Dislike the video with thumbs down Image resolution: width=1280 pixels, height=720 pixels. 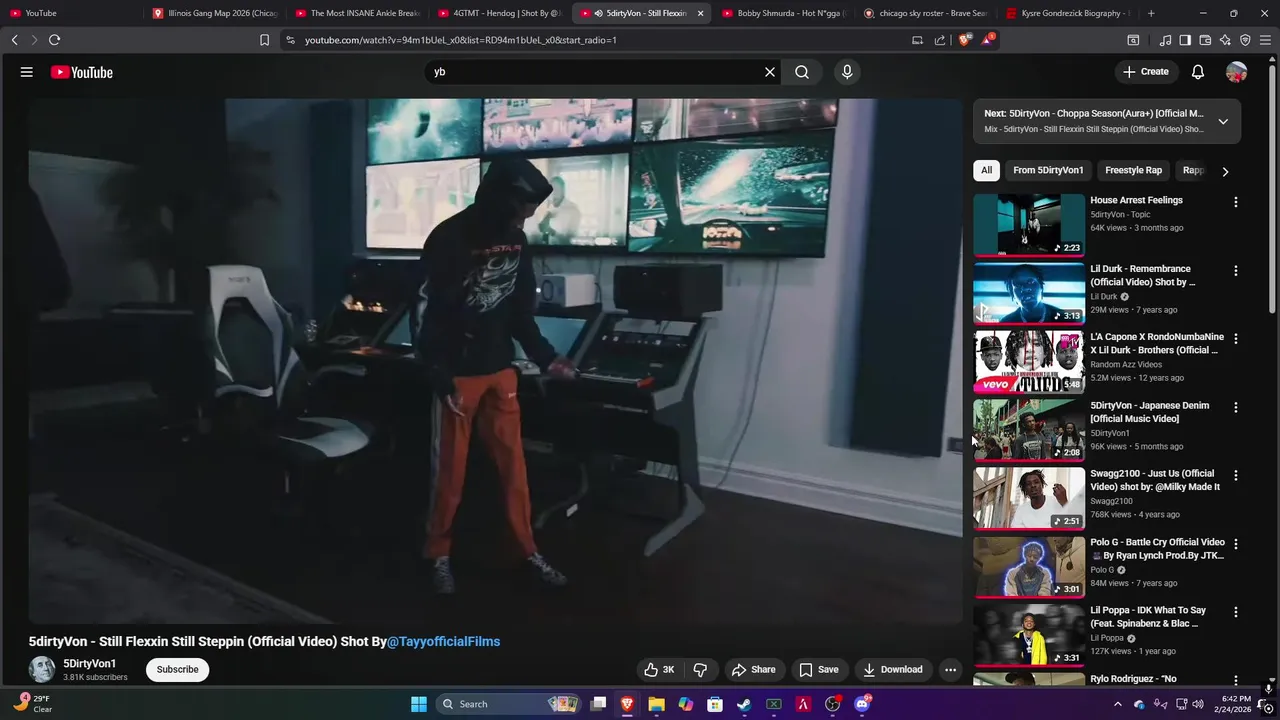(700, 670)
